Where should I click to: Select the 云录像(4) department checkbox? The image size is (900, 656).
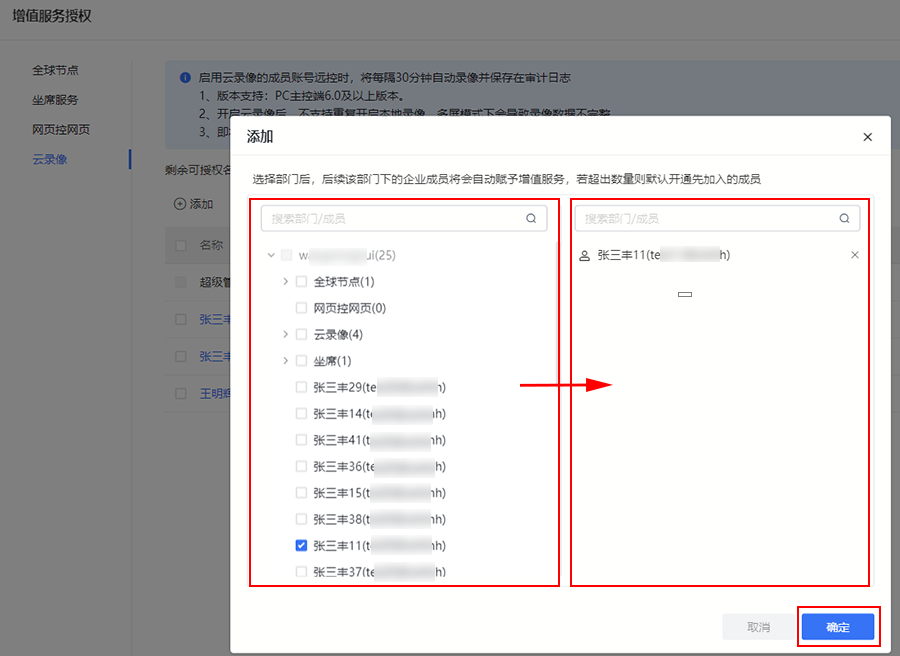(x=301, y=334)
